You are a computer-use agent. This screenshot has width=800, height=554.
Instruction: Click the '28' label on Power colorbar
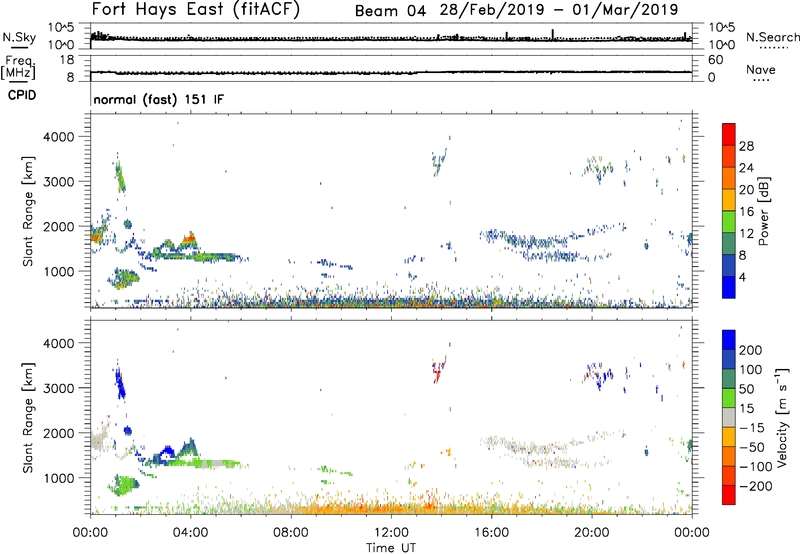746,146
